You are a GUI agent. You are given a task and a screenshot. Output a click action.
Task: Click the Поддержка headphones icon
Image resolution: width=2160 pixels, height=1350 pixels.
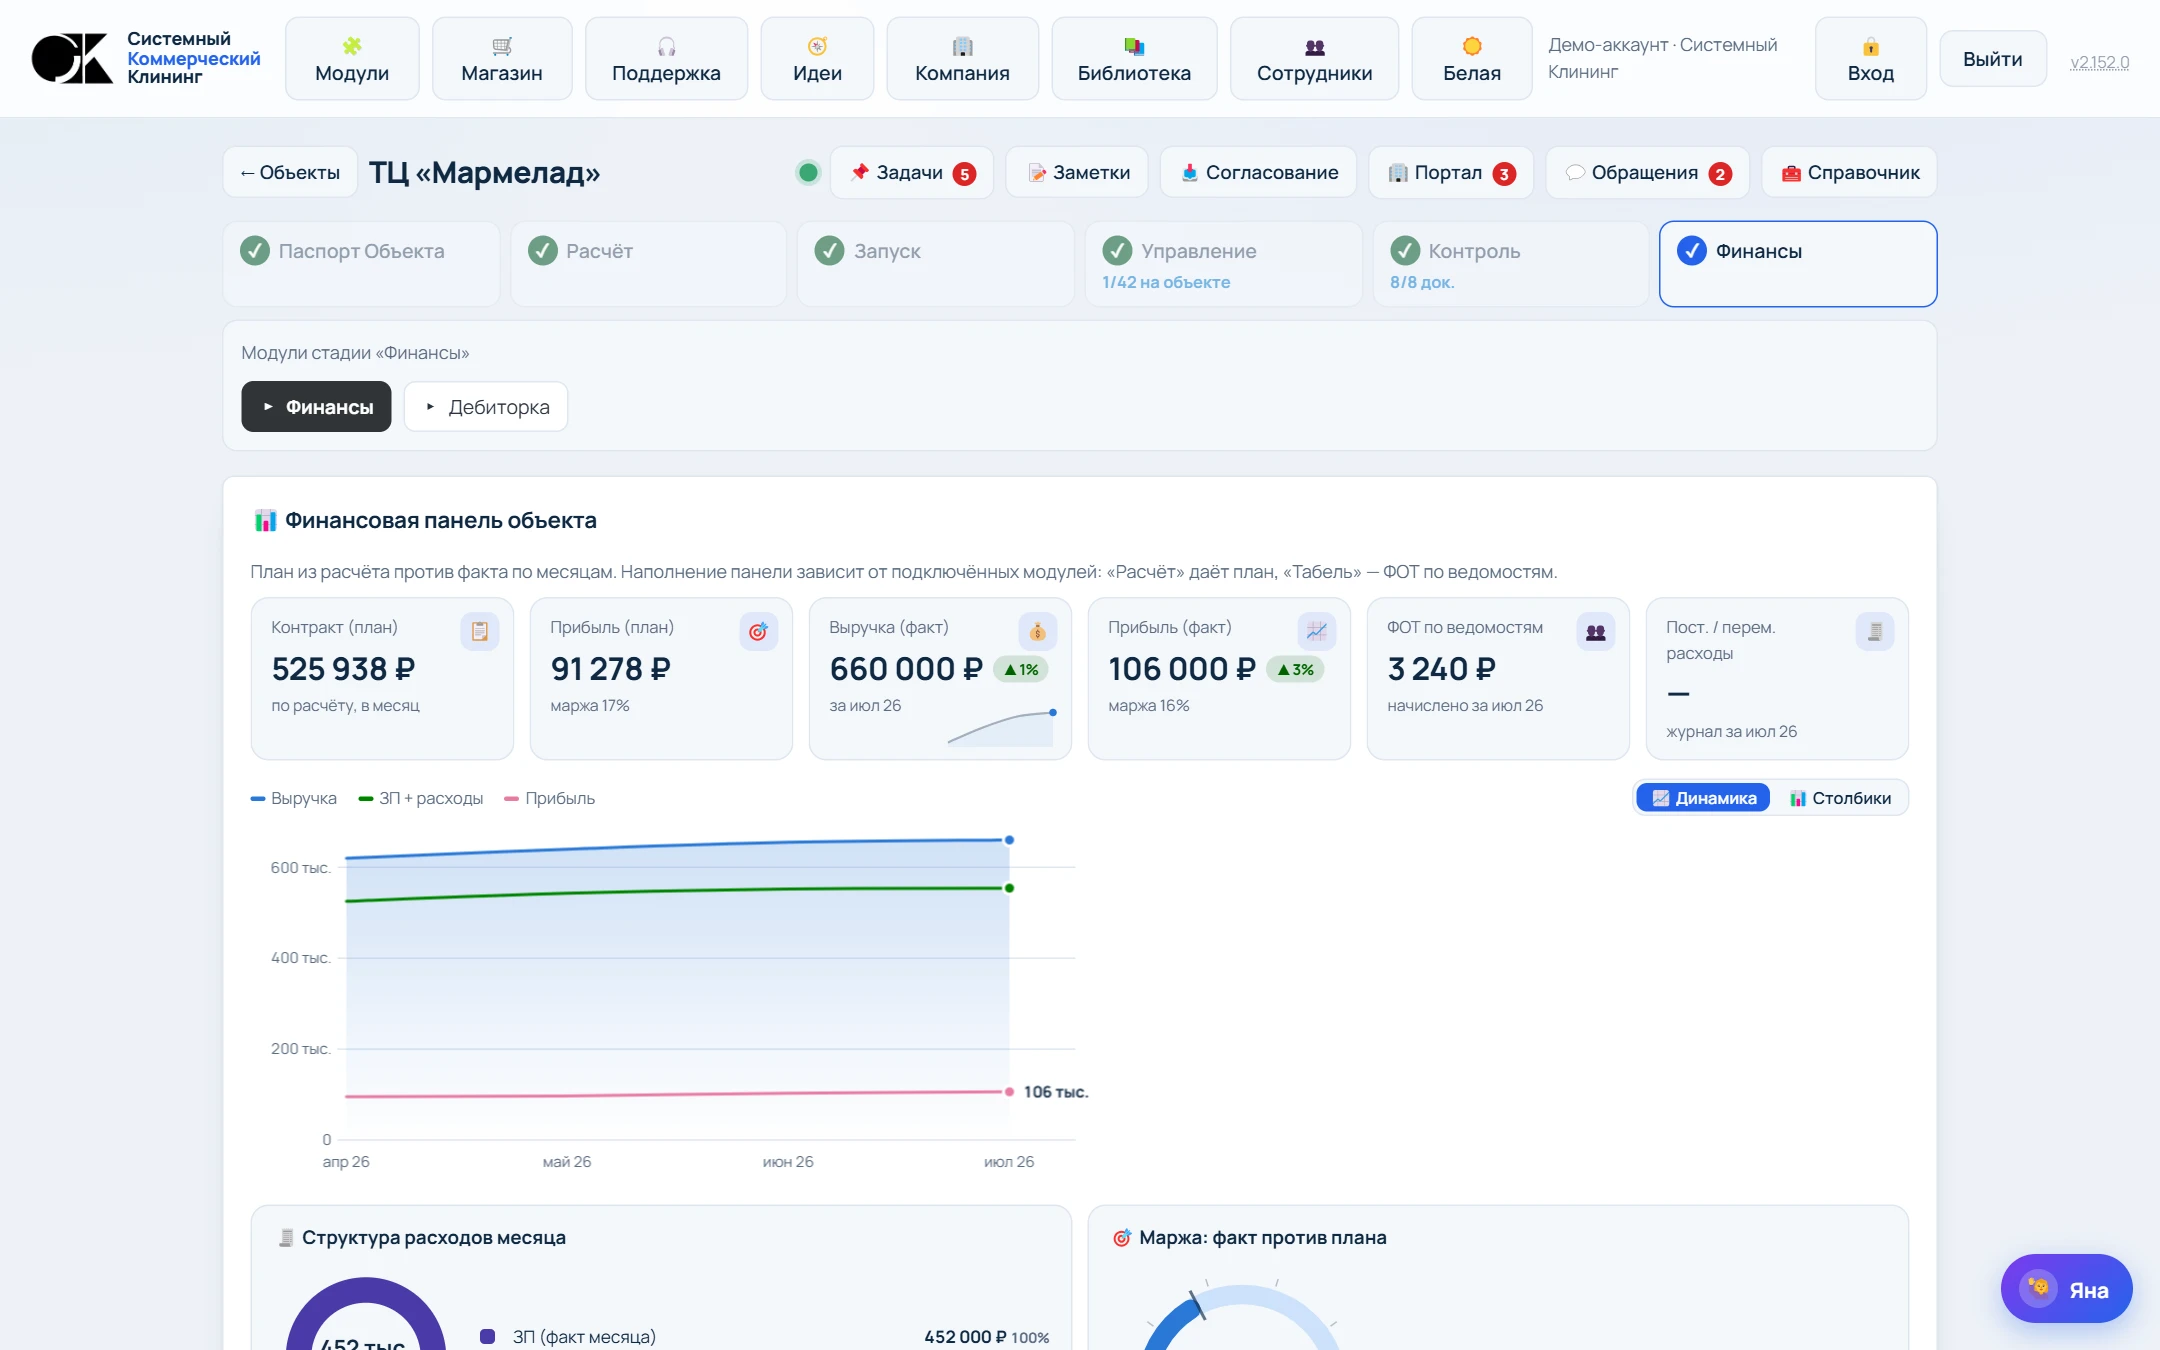[666, 46]
